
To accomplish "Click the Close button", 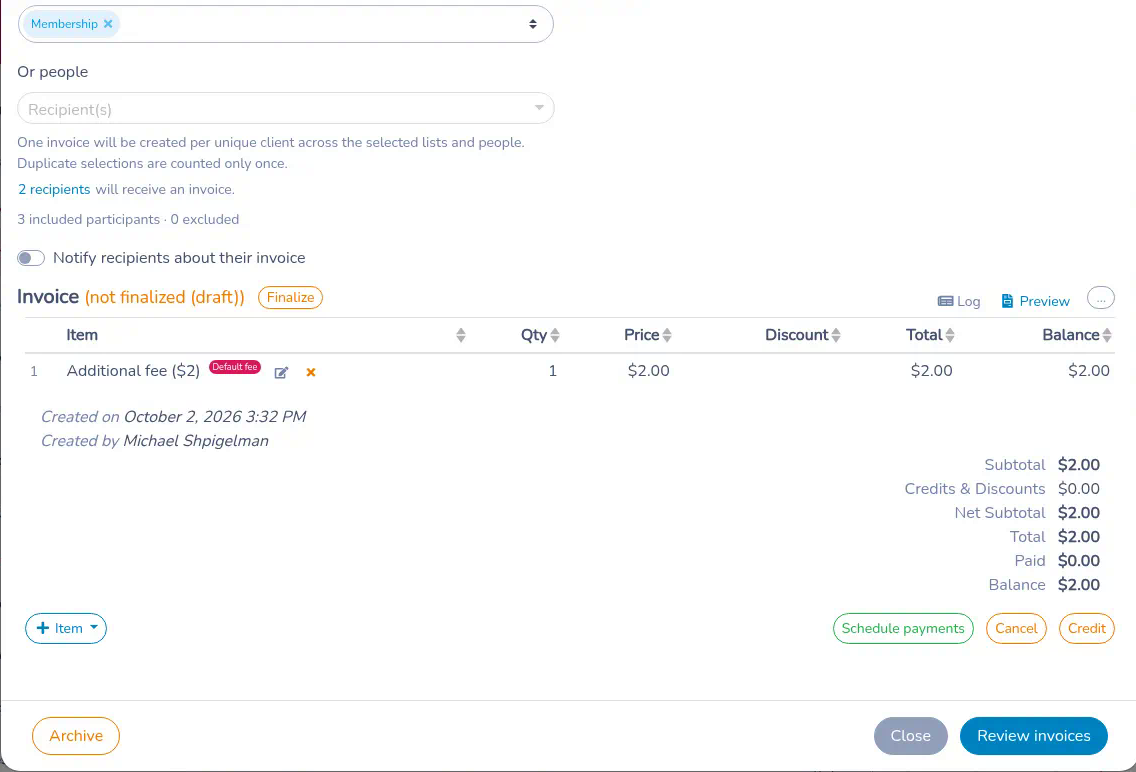I will tap(911, 736).
